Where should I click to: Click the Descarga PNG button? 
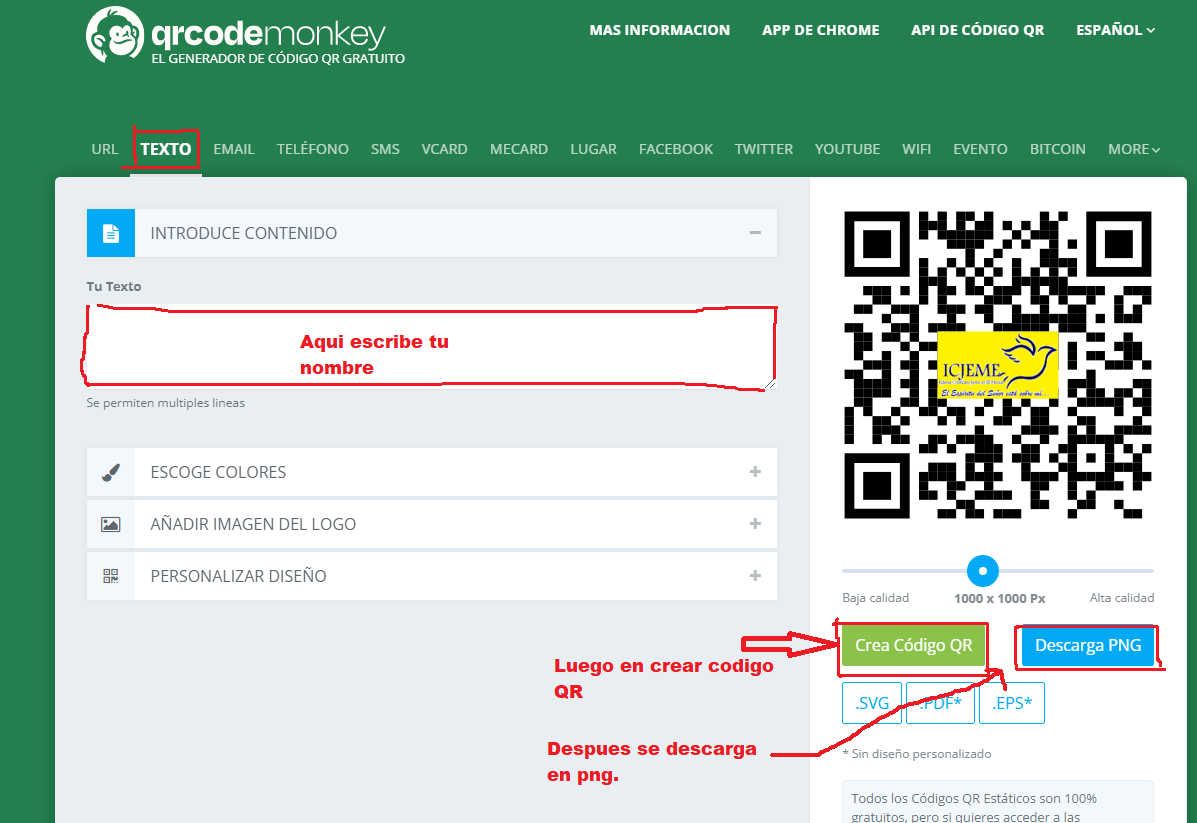point(1088,645)
